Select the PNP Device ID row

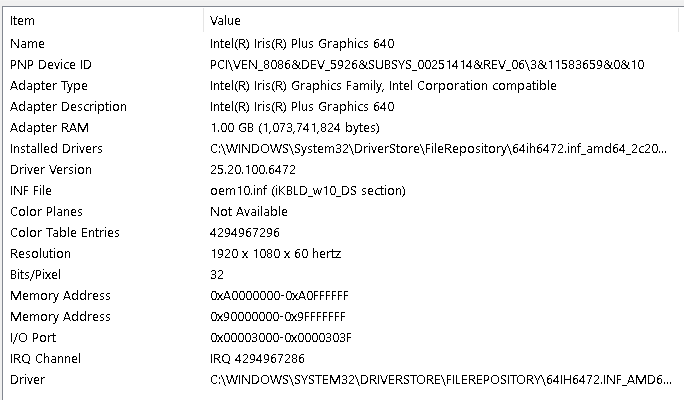pyautogui.click(x=341, y=65)
